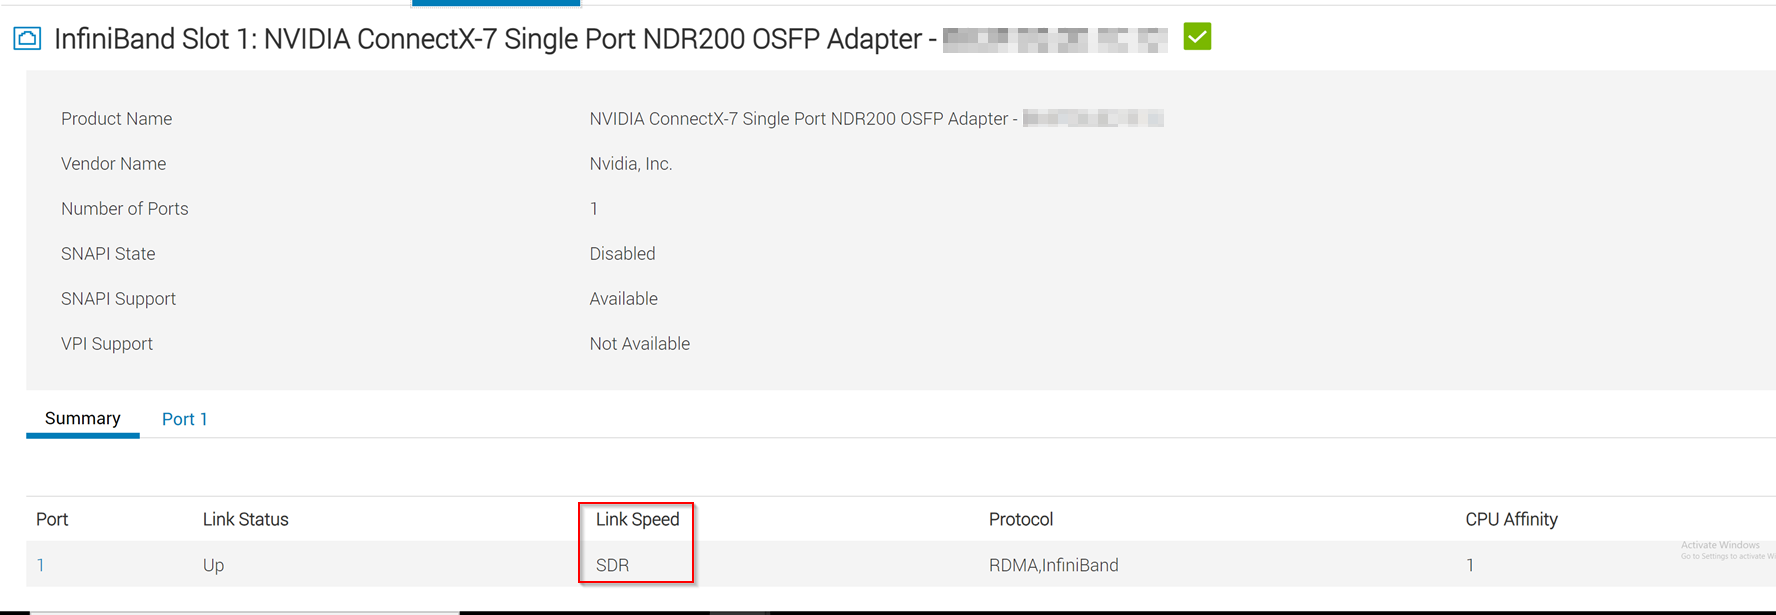The height and width of the screenshot is (615, 1776).
Task: Sort the table by Link Status column
Action: click(x=245, y=519)
